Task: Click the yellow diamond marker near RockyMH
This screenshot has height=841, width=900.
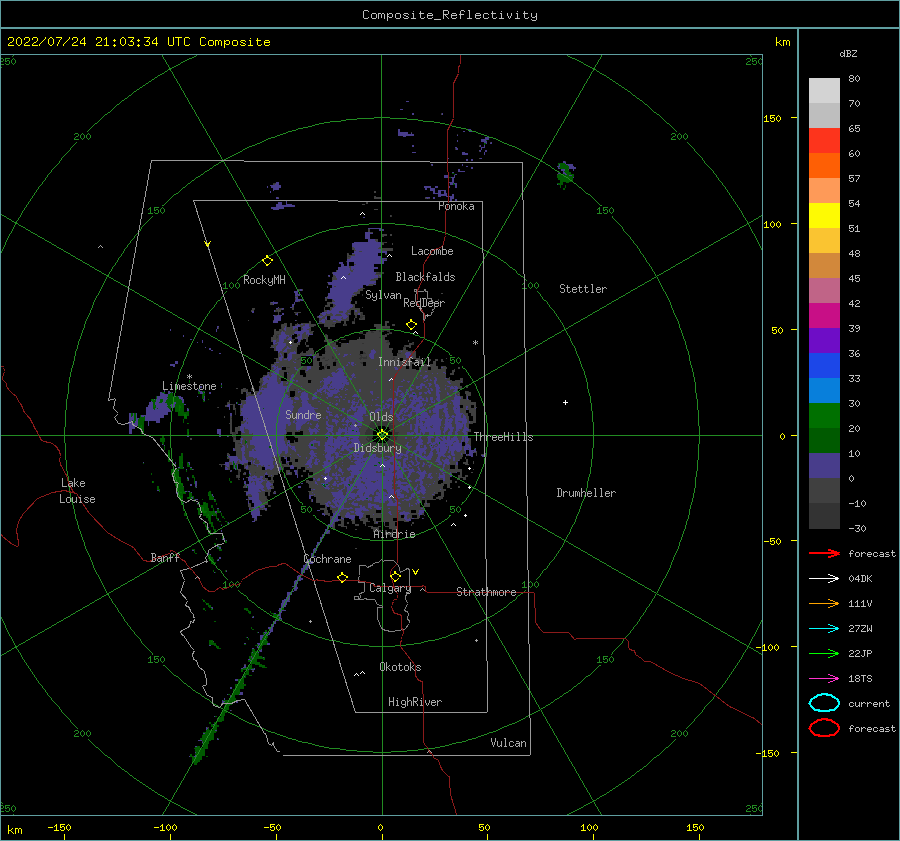Action: click(267, 261)
